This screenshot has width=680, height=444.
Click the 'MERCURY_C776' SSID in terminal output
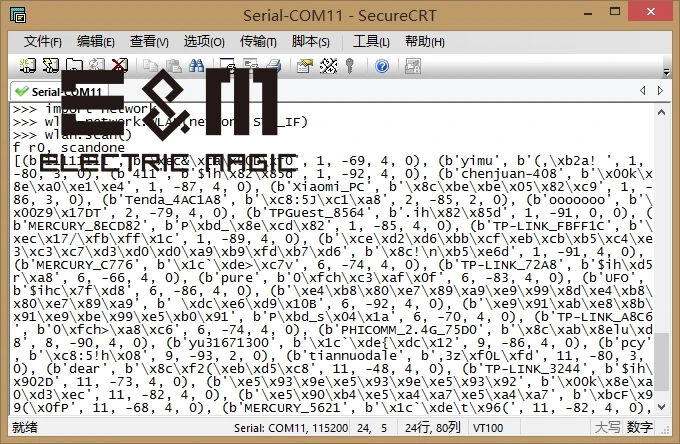point(85,264)
